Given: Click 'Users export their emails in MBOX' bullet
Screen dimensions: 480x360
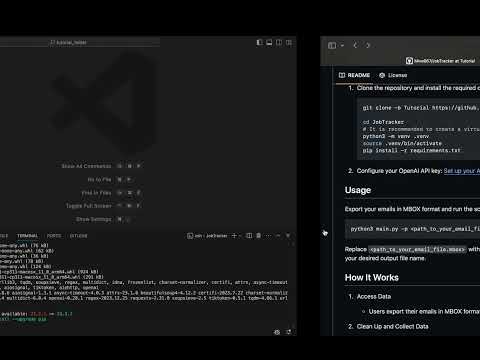Looking at the screenshot, I should click(424, 311).
